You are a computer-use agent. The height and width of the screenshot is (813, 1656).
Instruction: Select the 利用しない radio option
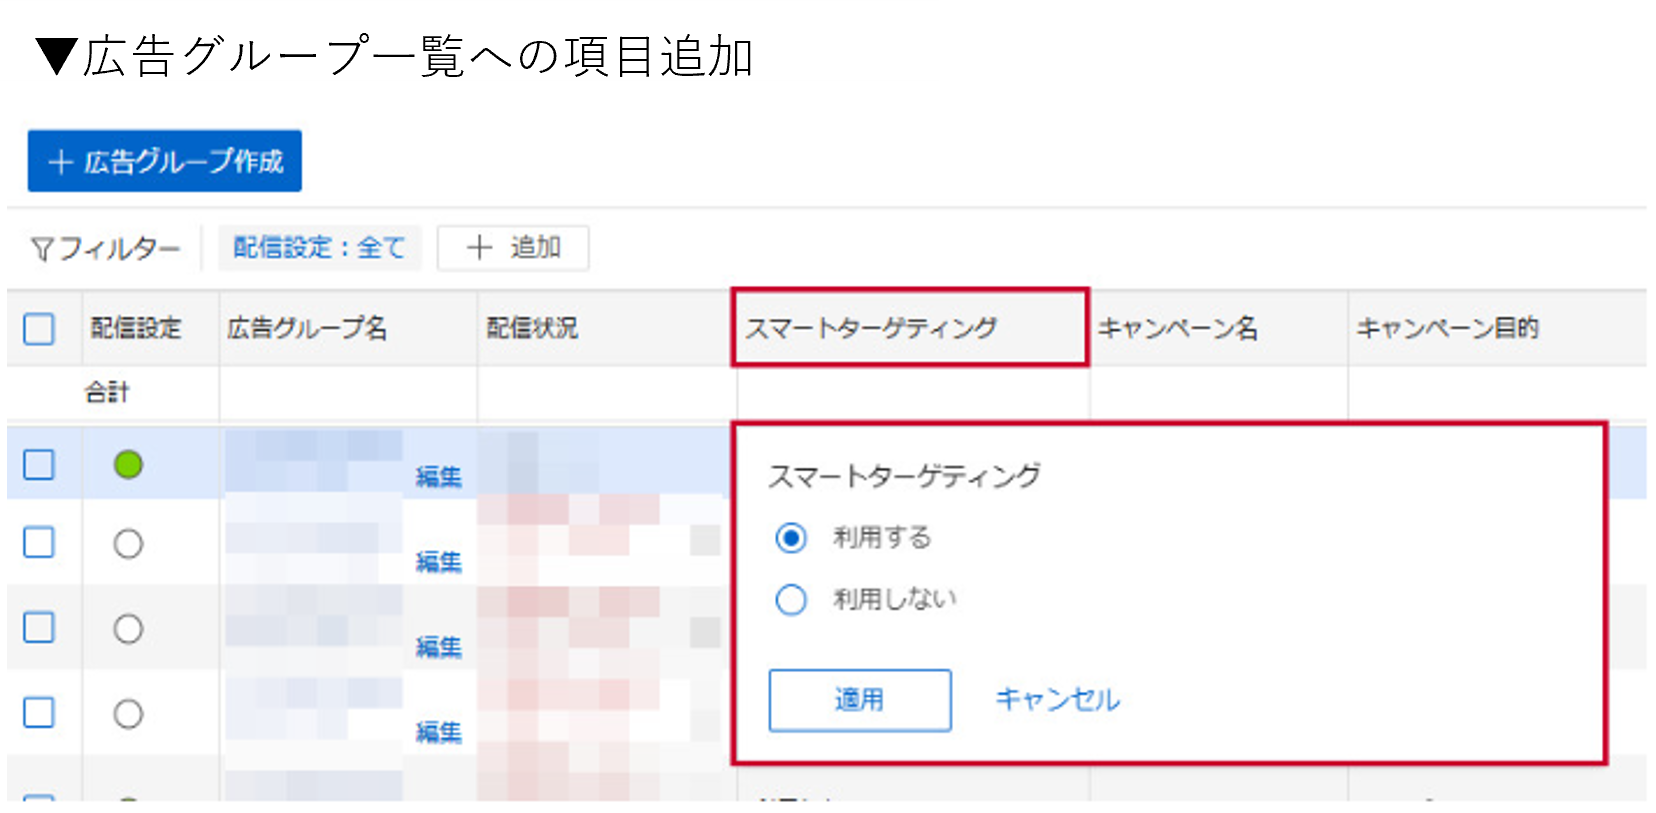(x=791, y=600)
